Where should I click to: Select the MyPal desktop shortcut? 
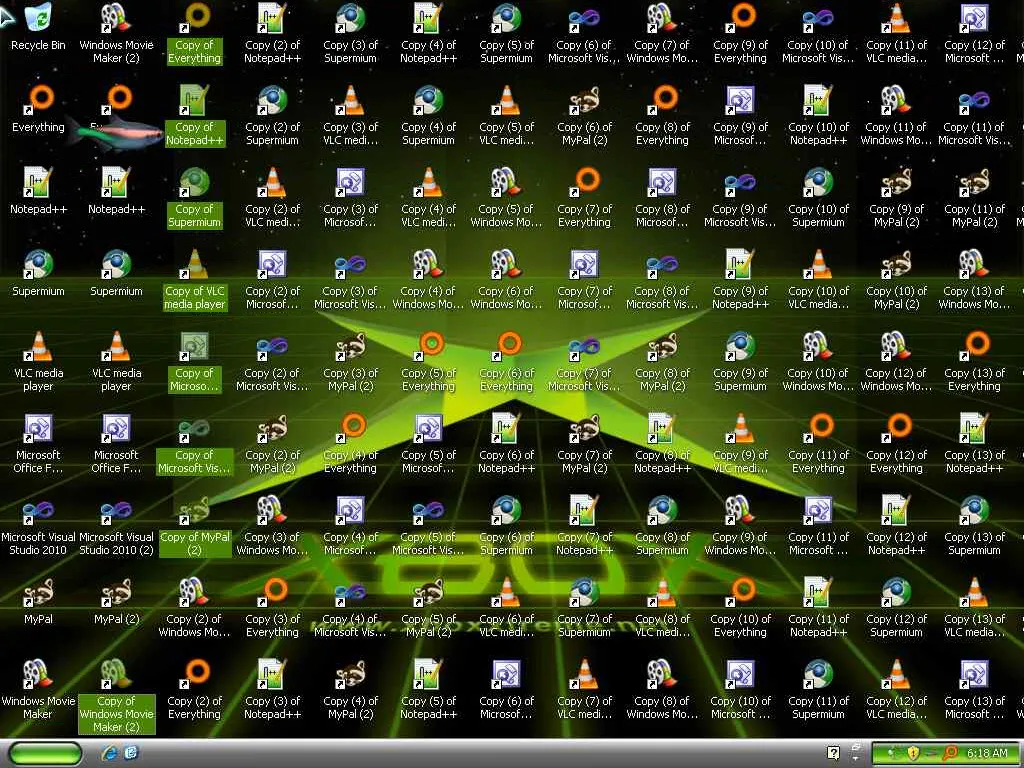point(38,600)
